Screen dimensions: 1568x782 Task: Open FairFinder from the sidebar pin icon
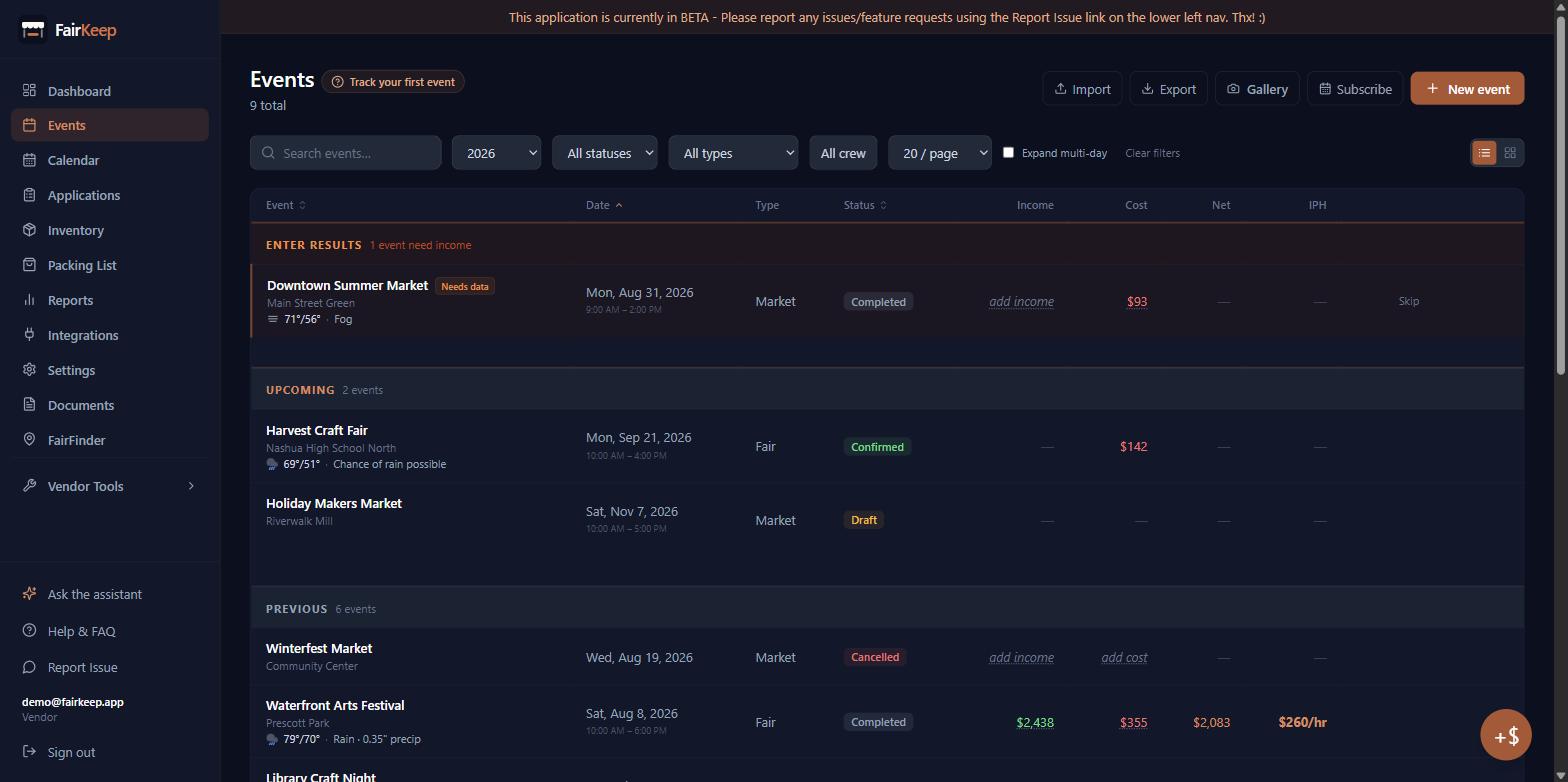point(29,440)
